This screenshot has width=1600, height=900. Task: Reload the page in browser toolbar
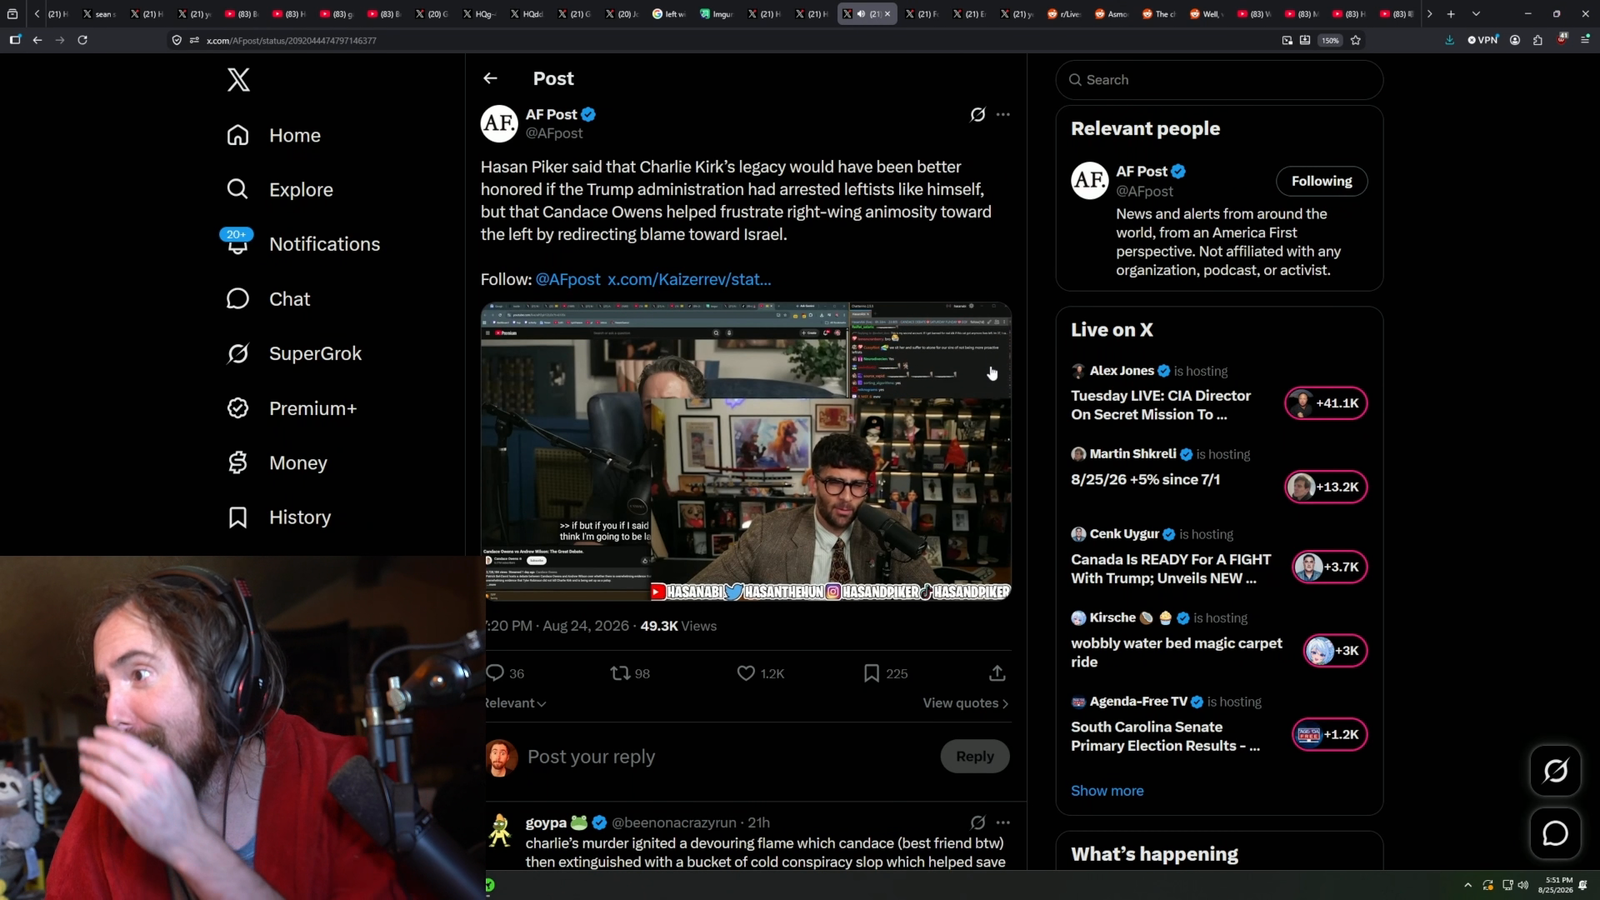83,40
